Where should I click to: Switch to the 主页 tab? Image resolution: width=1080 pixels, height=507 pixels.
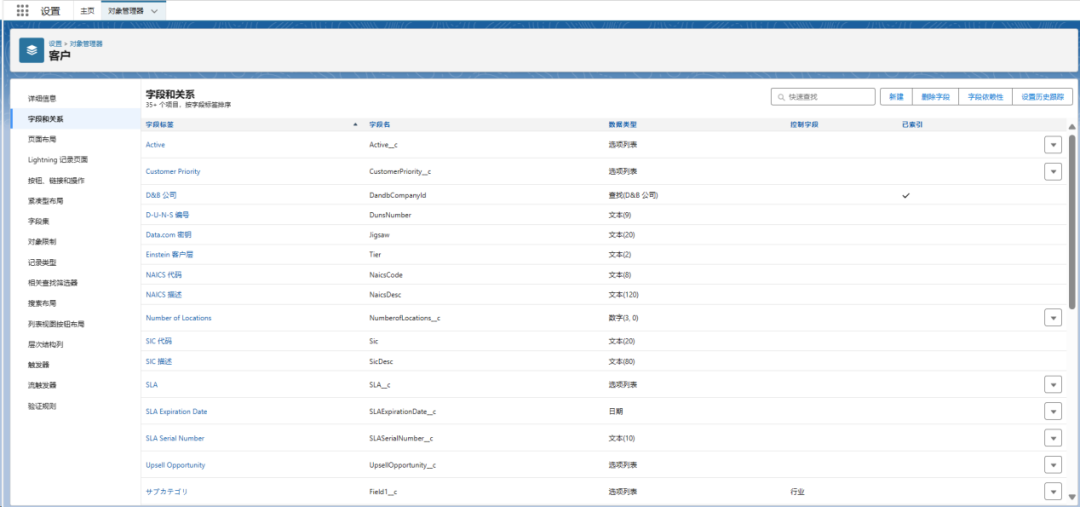pos(87,11)
